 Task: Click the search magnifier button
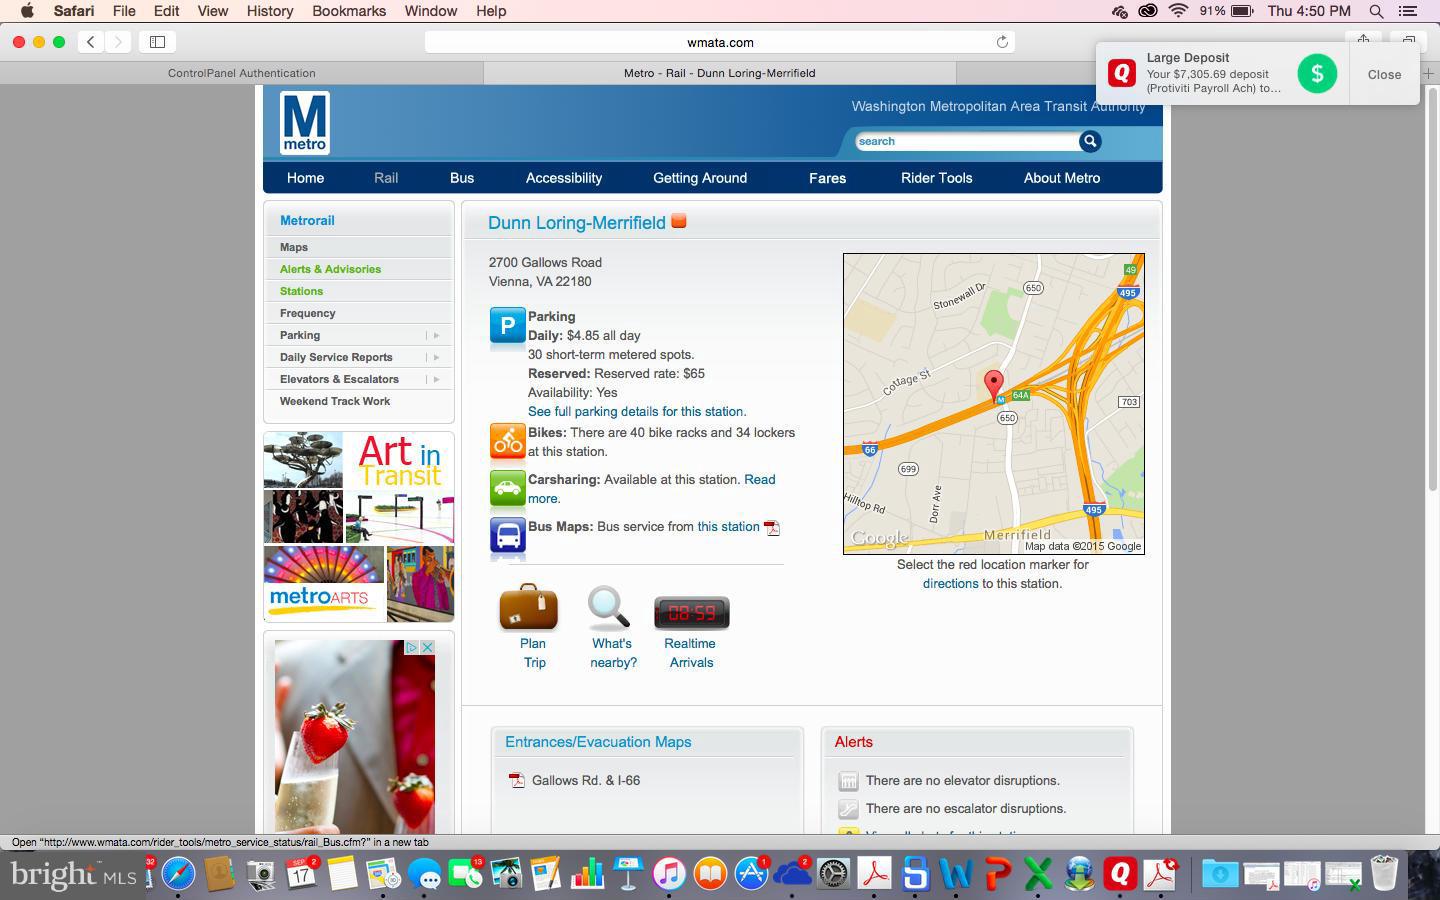tap(1090, 141)
